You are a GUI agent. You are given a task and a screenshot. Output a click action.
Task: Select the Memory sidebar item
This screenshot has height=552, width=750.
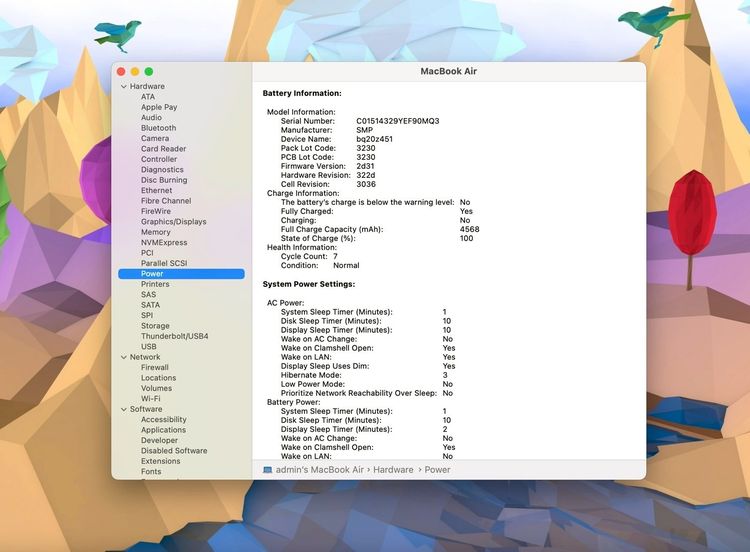[155, 232]
